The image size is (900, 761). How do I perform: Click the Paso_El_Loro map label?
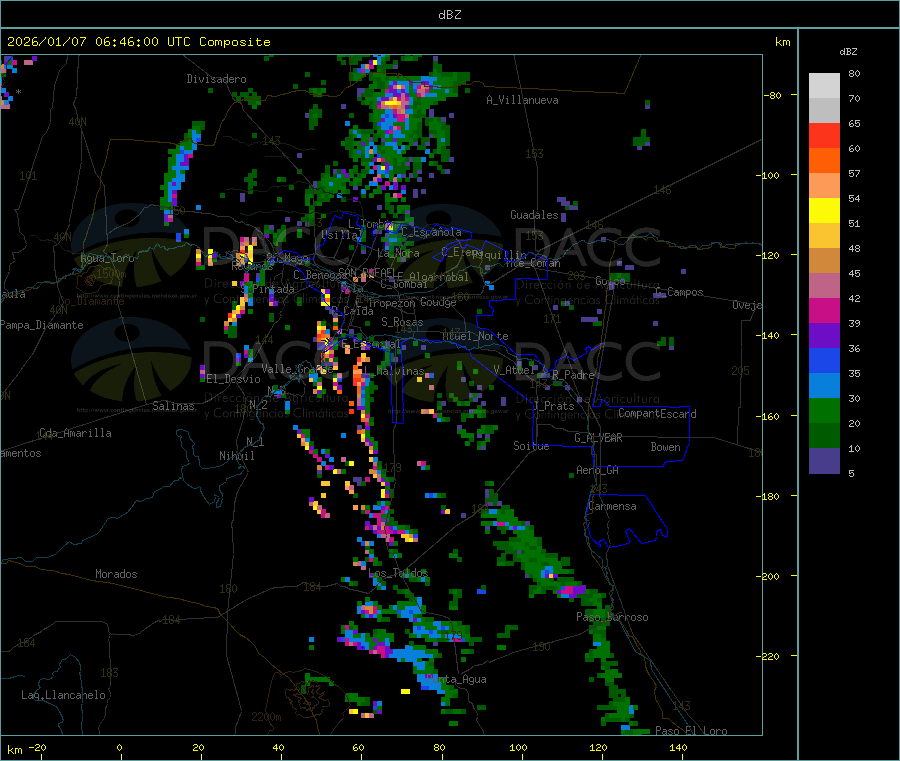point(692,731)
